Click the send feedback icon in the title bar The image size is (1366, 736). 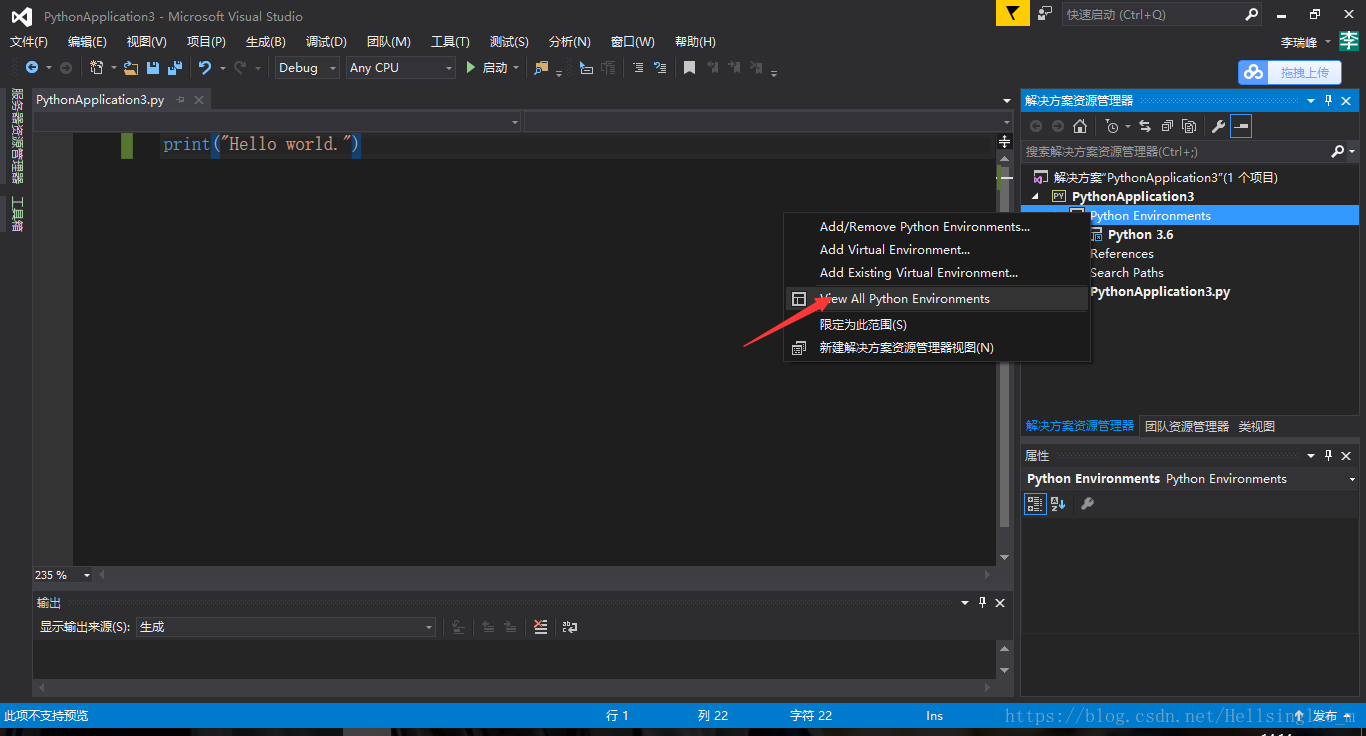click(x=1045, y=14)
